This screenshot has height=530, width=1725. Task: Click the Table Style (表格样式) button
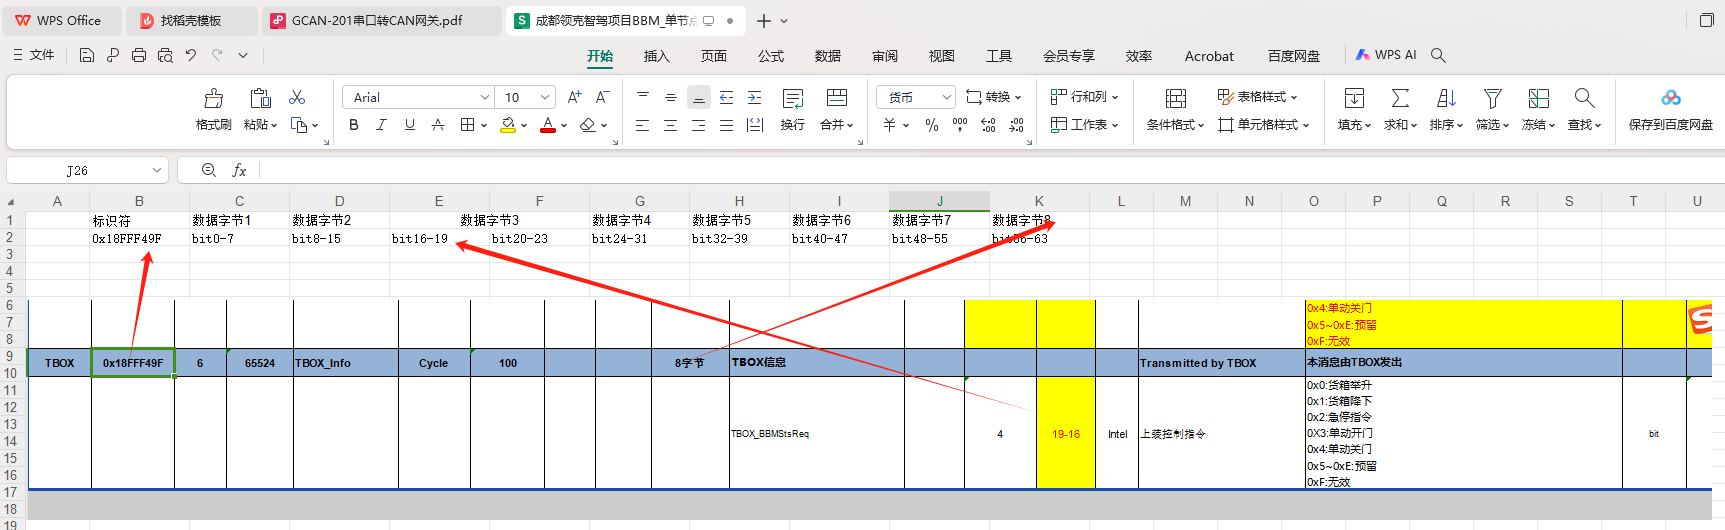pyautogui.click(x=1257, y=97)
